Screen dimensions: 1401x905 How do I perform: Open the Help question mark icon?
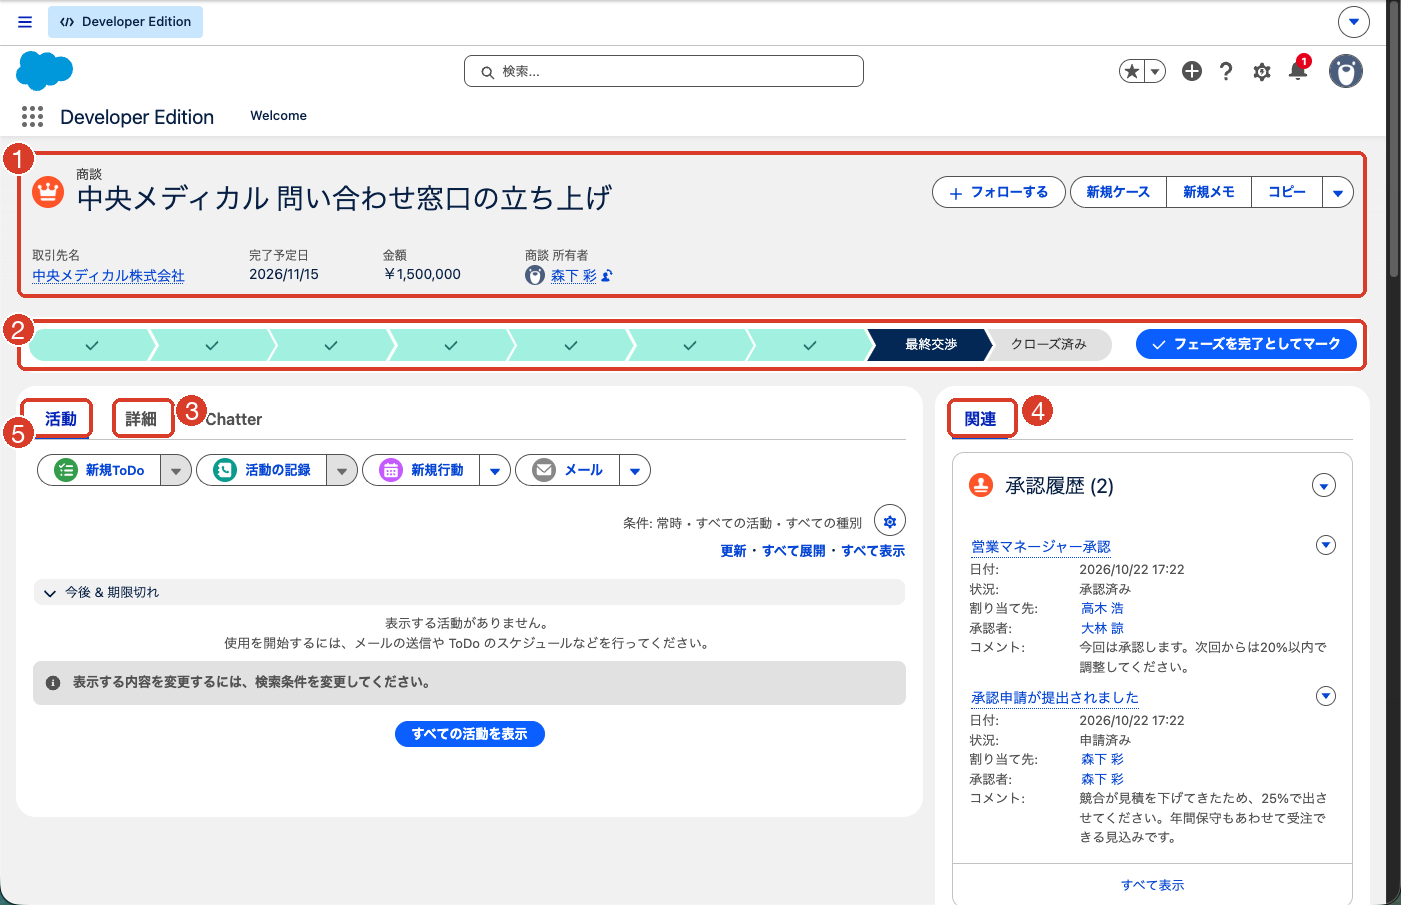(1226, 71)
